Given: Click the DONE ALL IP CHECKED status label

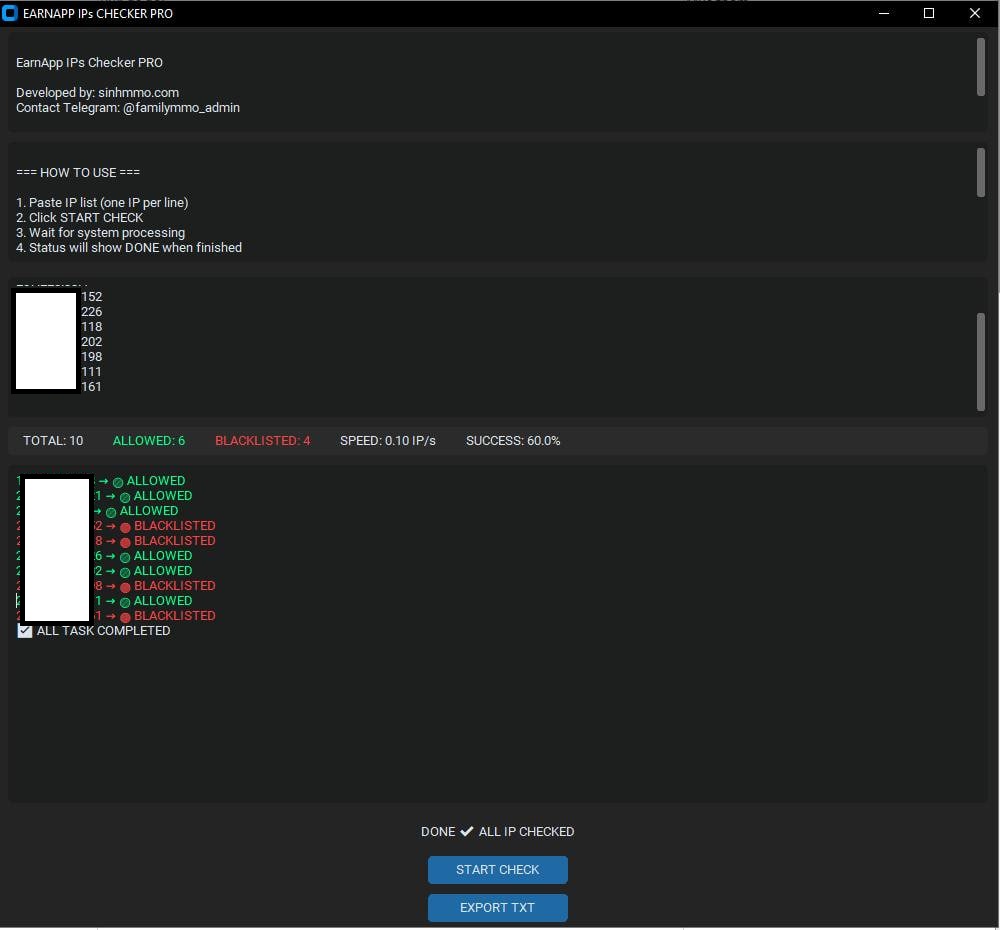Looking at the screenshot, I should point(497,832).
